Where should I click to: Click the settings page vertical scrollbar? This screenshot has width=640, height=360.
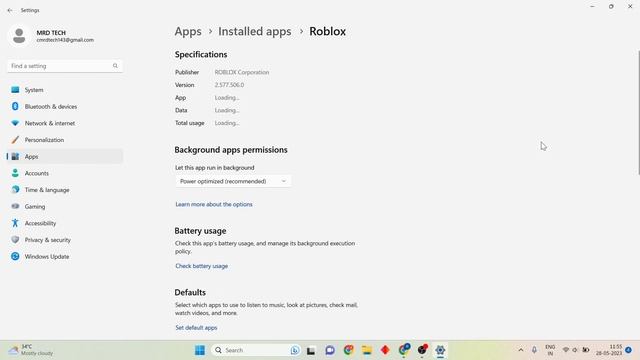(638, 113)
